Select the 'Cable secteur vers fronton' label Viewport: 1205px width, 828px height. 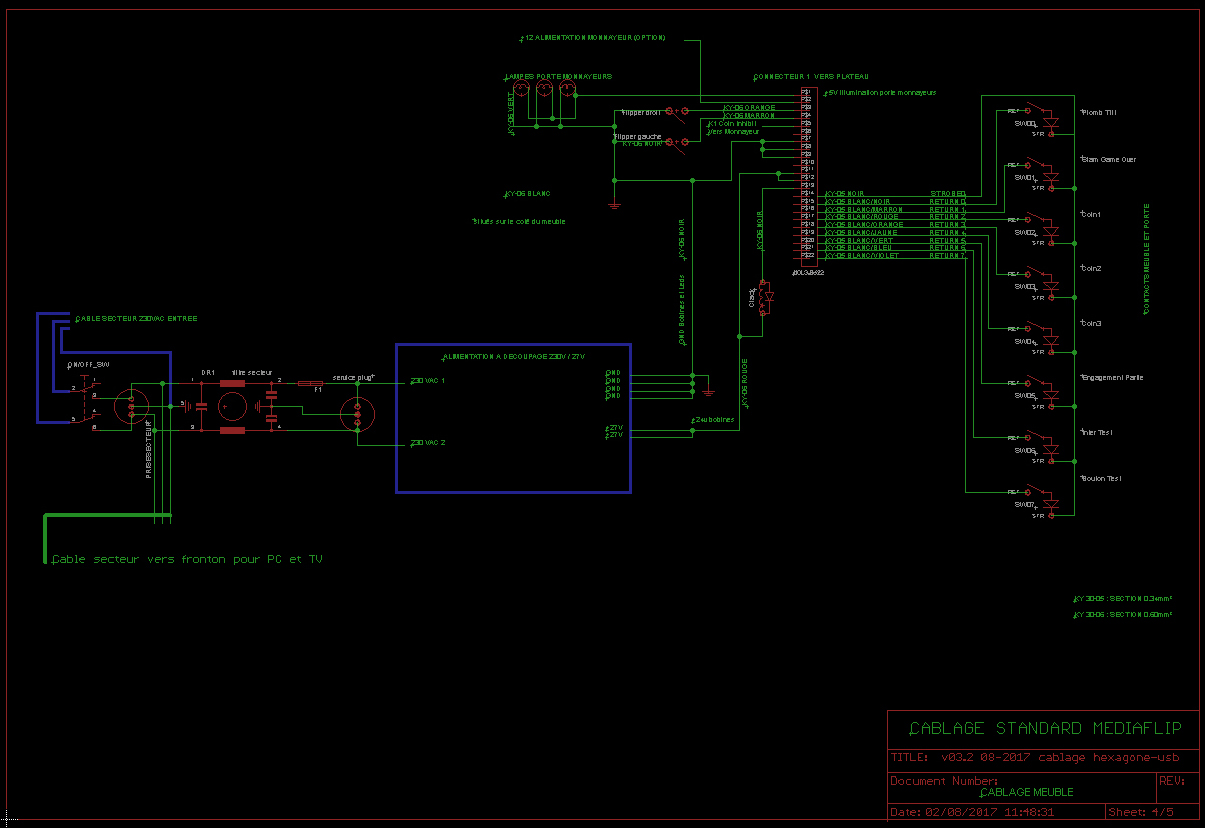(x=187, y=560)
